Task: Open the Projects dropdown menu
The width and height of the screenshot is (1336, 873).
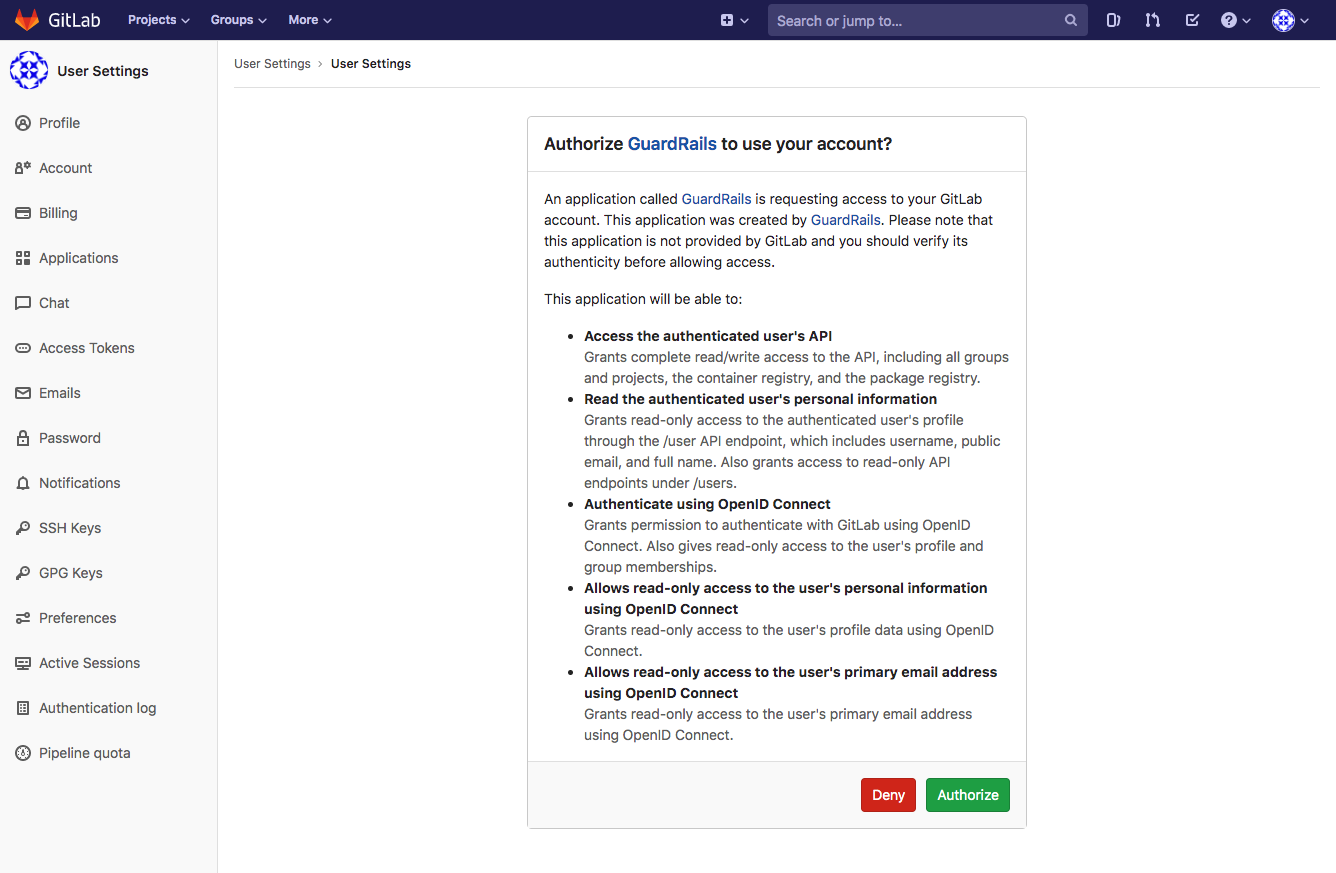Action: point(158,20)
